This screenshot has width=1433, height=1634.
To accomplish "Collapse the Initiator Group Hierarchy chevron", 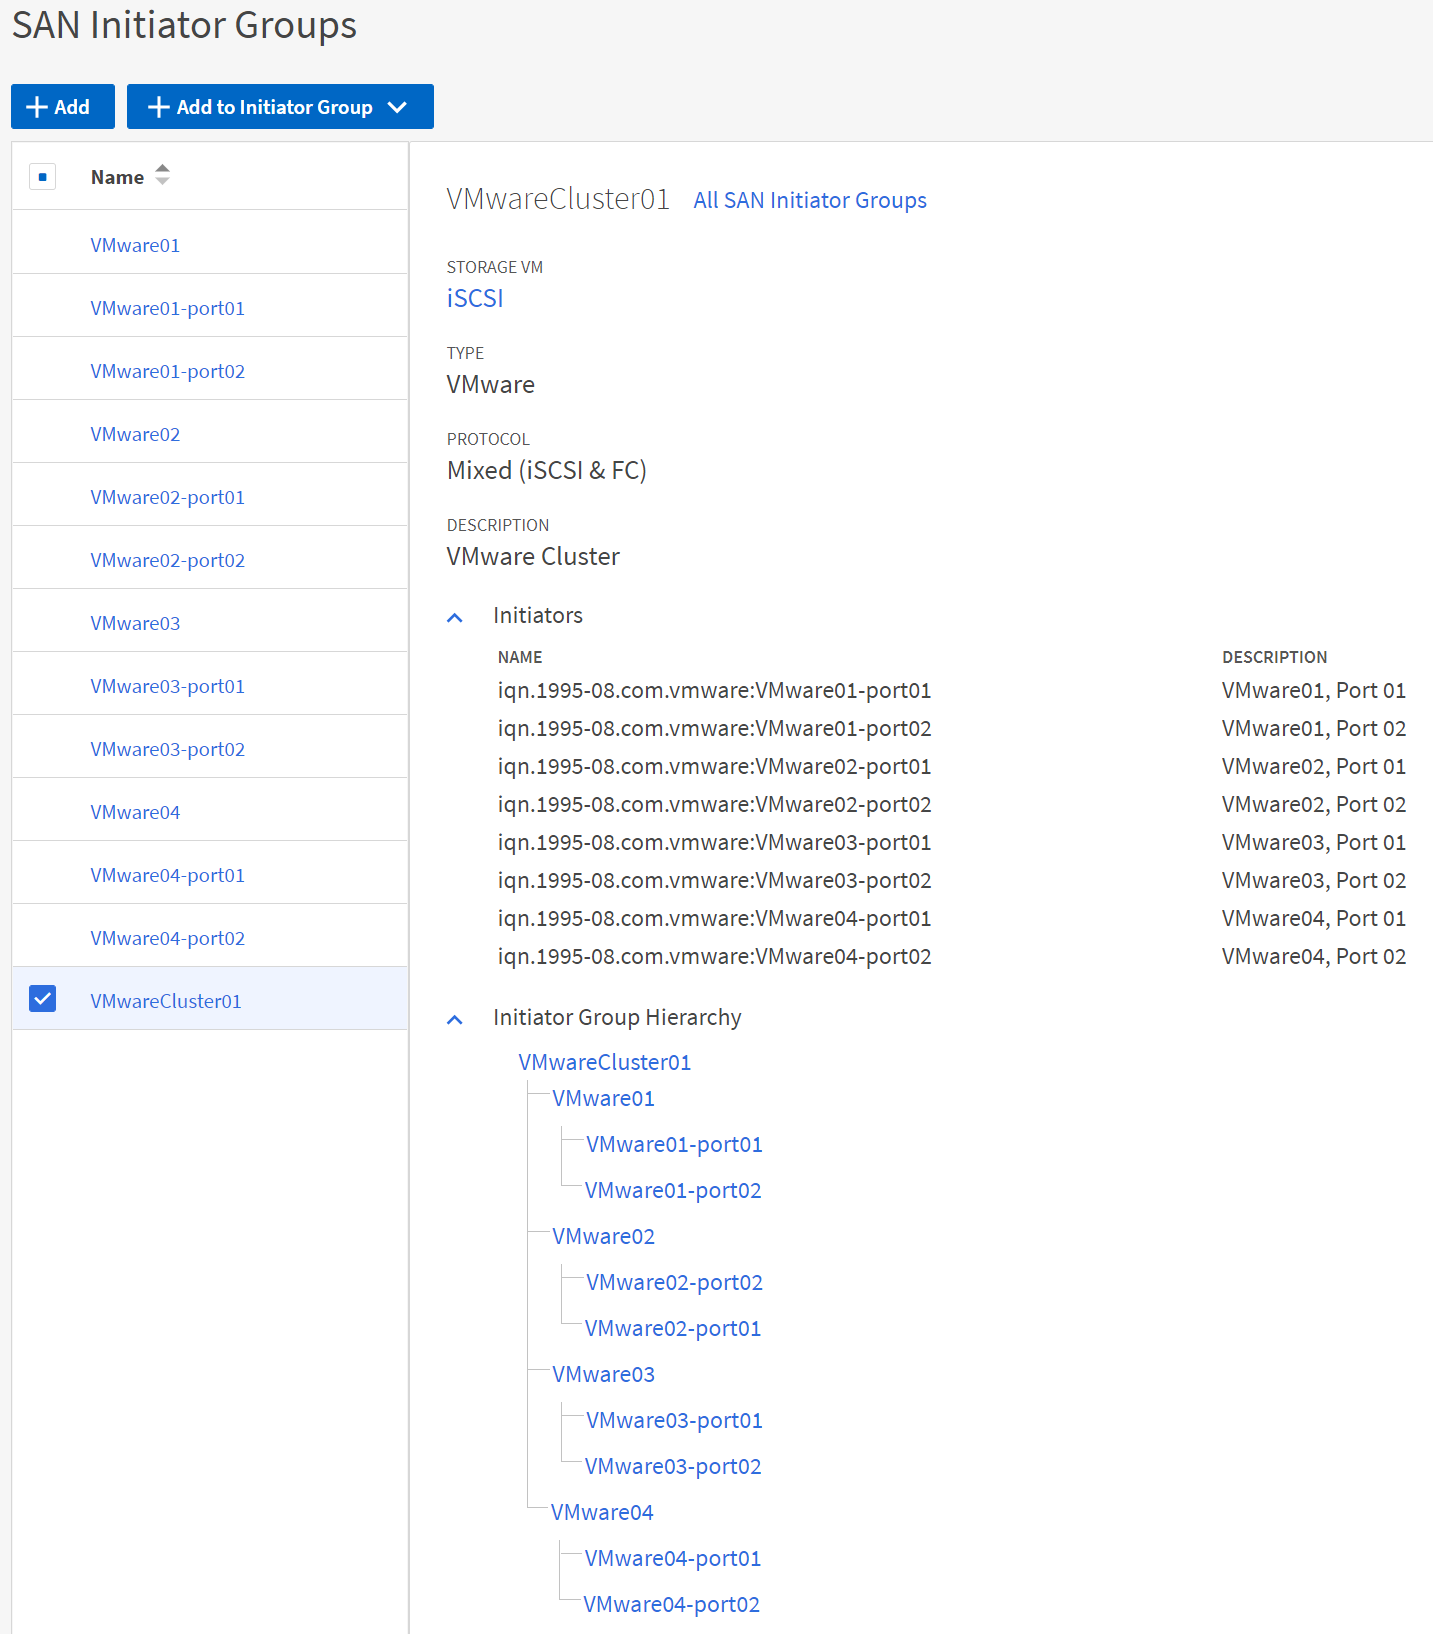I will (x=455, y=1019).
